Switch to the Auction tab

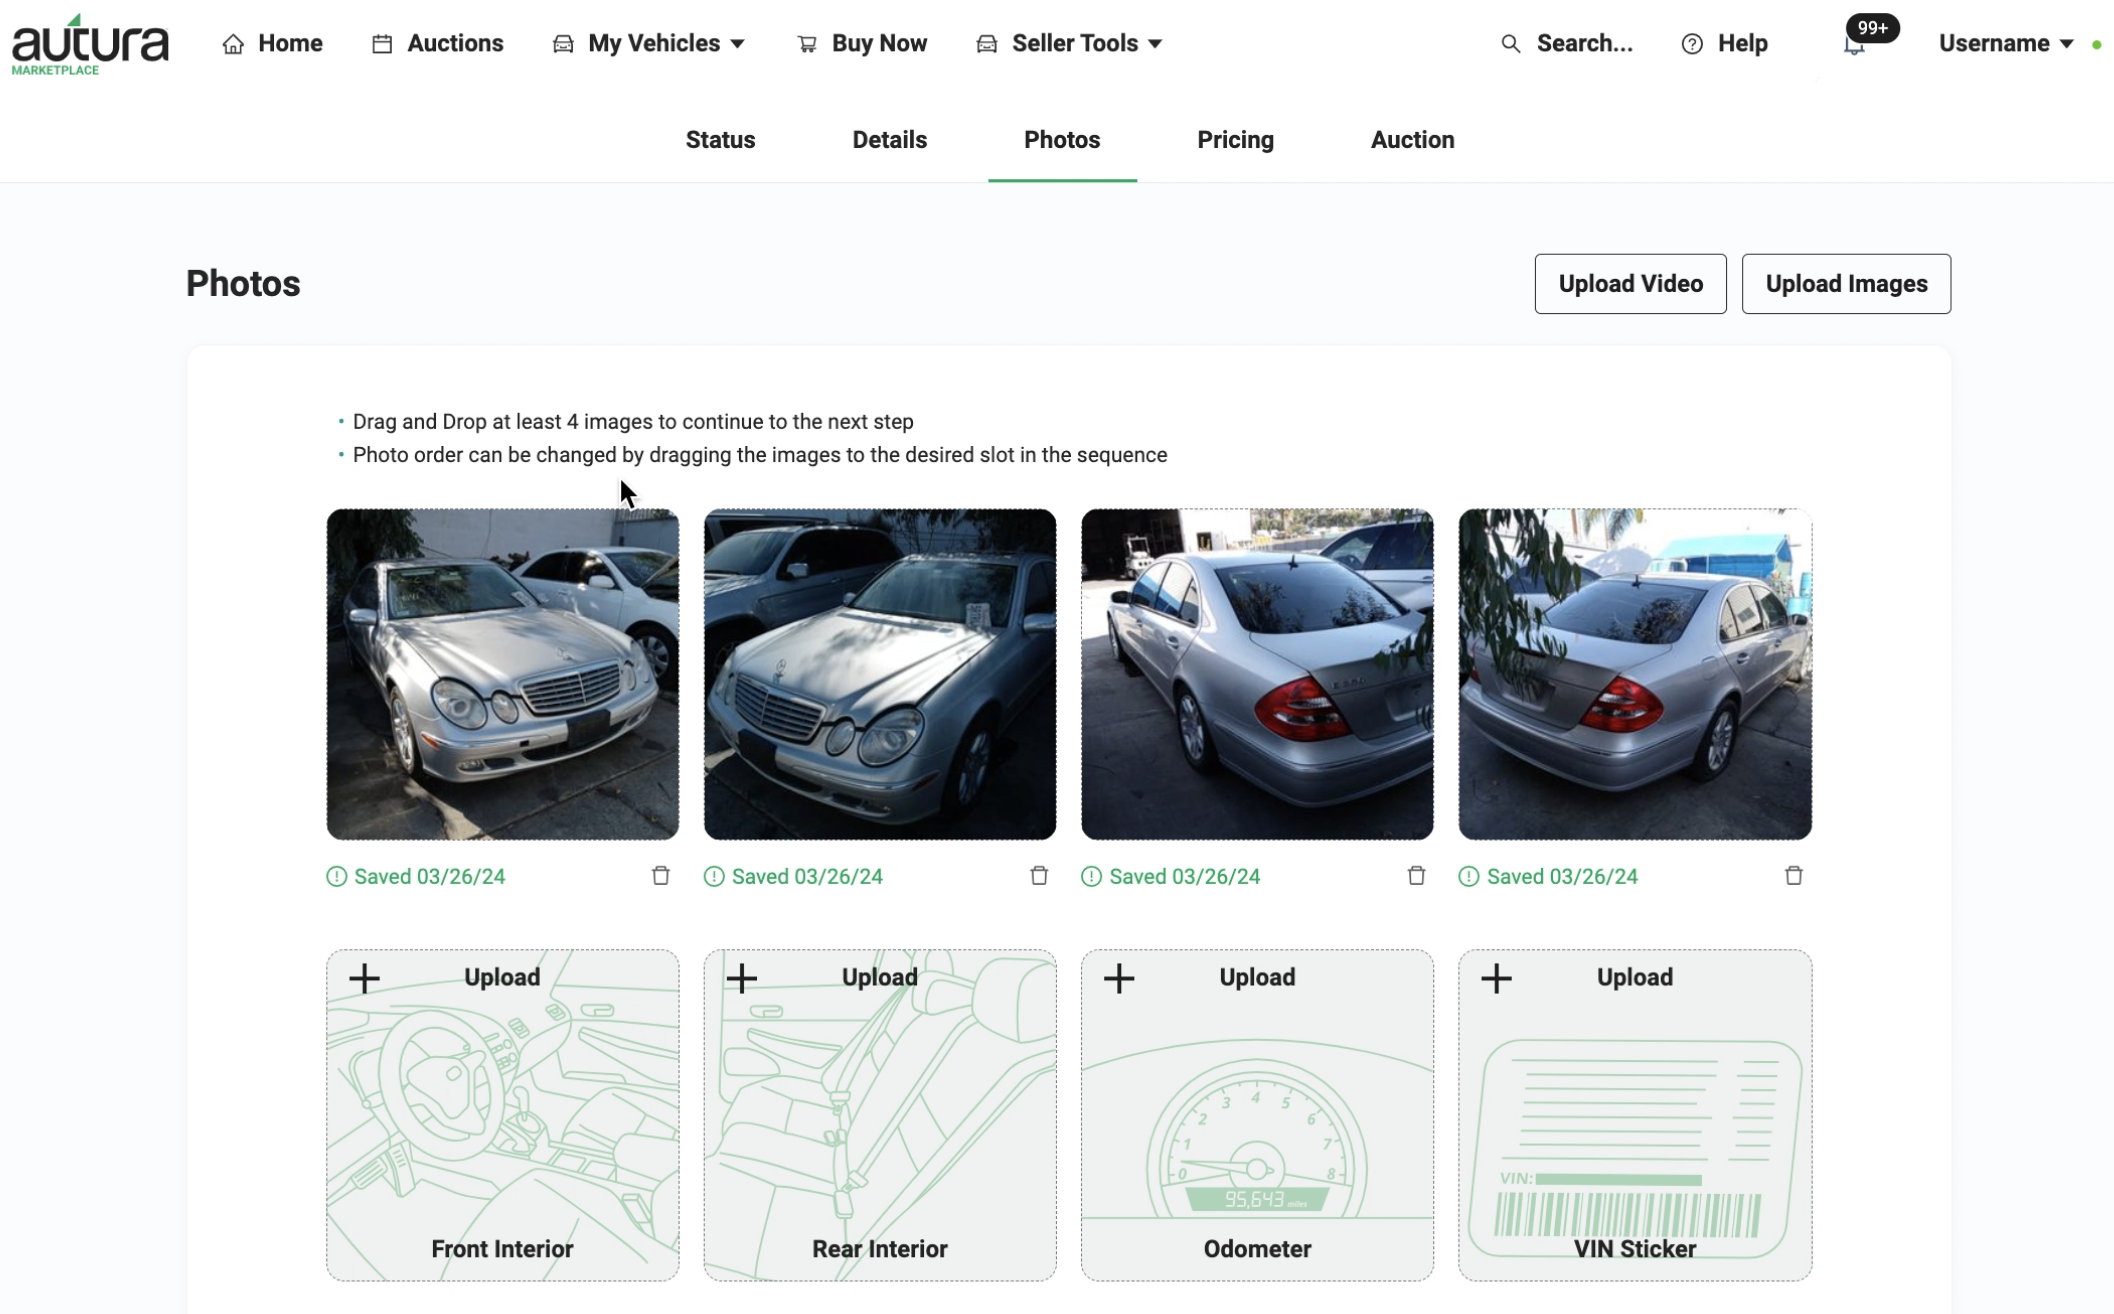pyautogui.click(x=1412, y=140)
